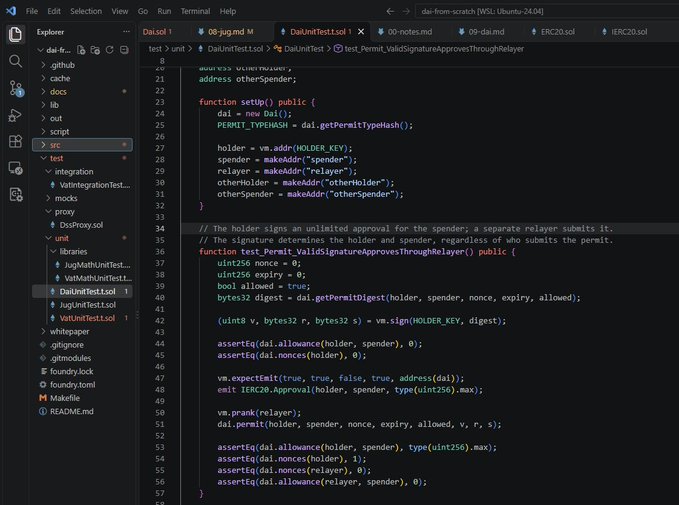Viewport: 679px width, 505px height.
Task: Open Explorer more actions ellipsis
Action: tap(126, 32)
